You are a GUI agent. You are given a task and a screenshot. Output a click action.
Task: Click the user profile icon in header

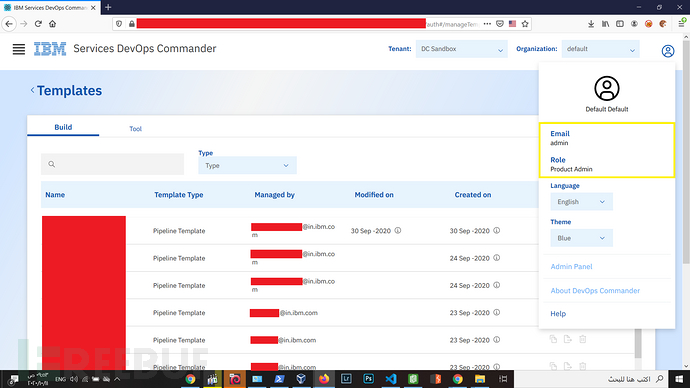(x=668, y=51)
